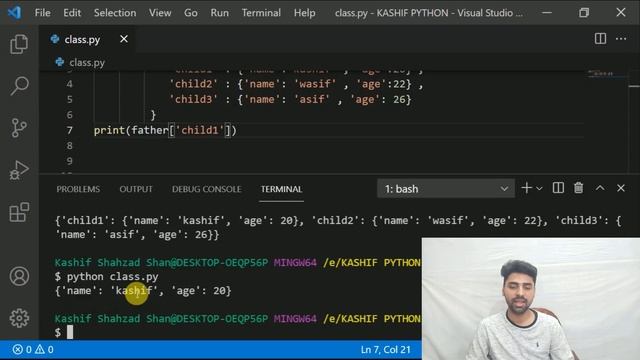
Task: Click 'python class.py' command in terminal
Action: 113,277
